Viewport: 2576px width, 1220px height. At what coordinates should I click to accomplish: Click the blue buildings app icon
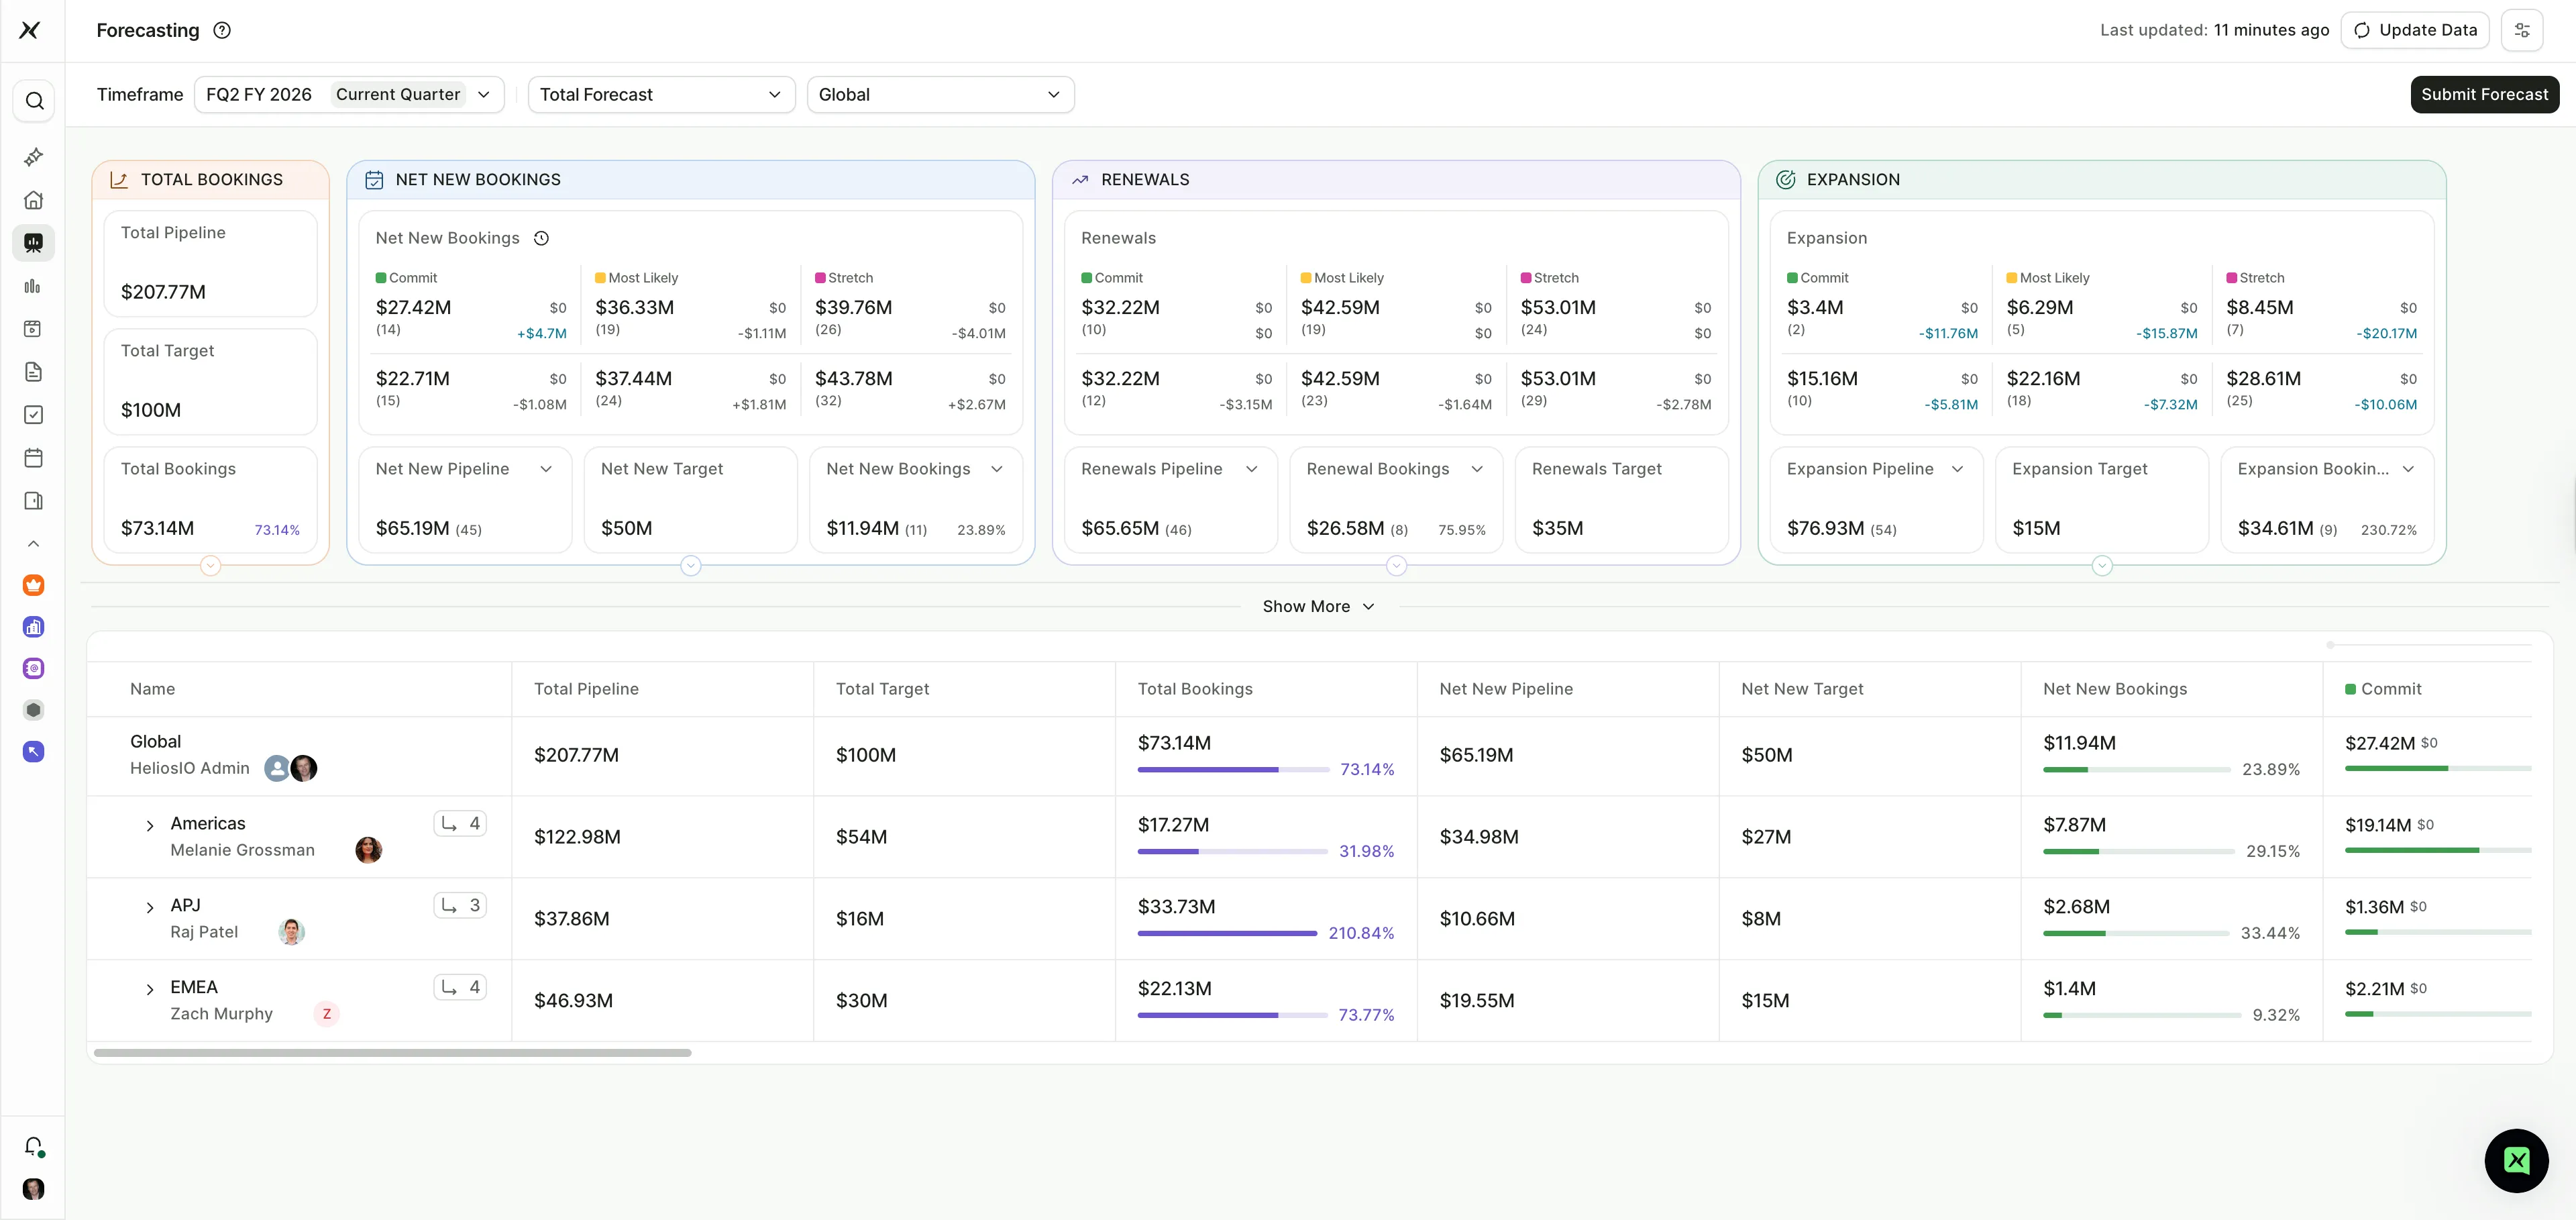point(34,627)
